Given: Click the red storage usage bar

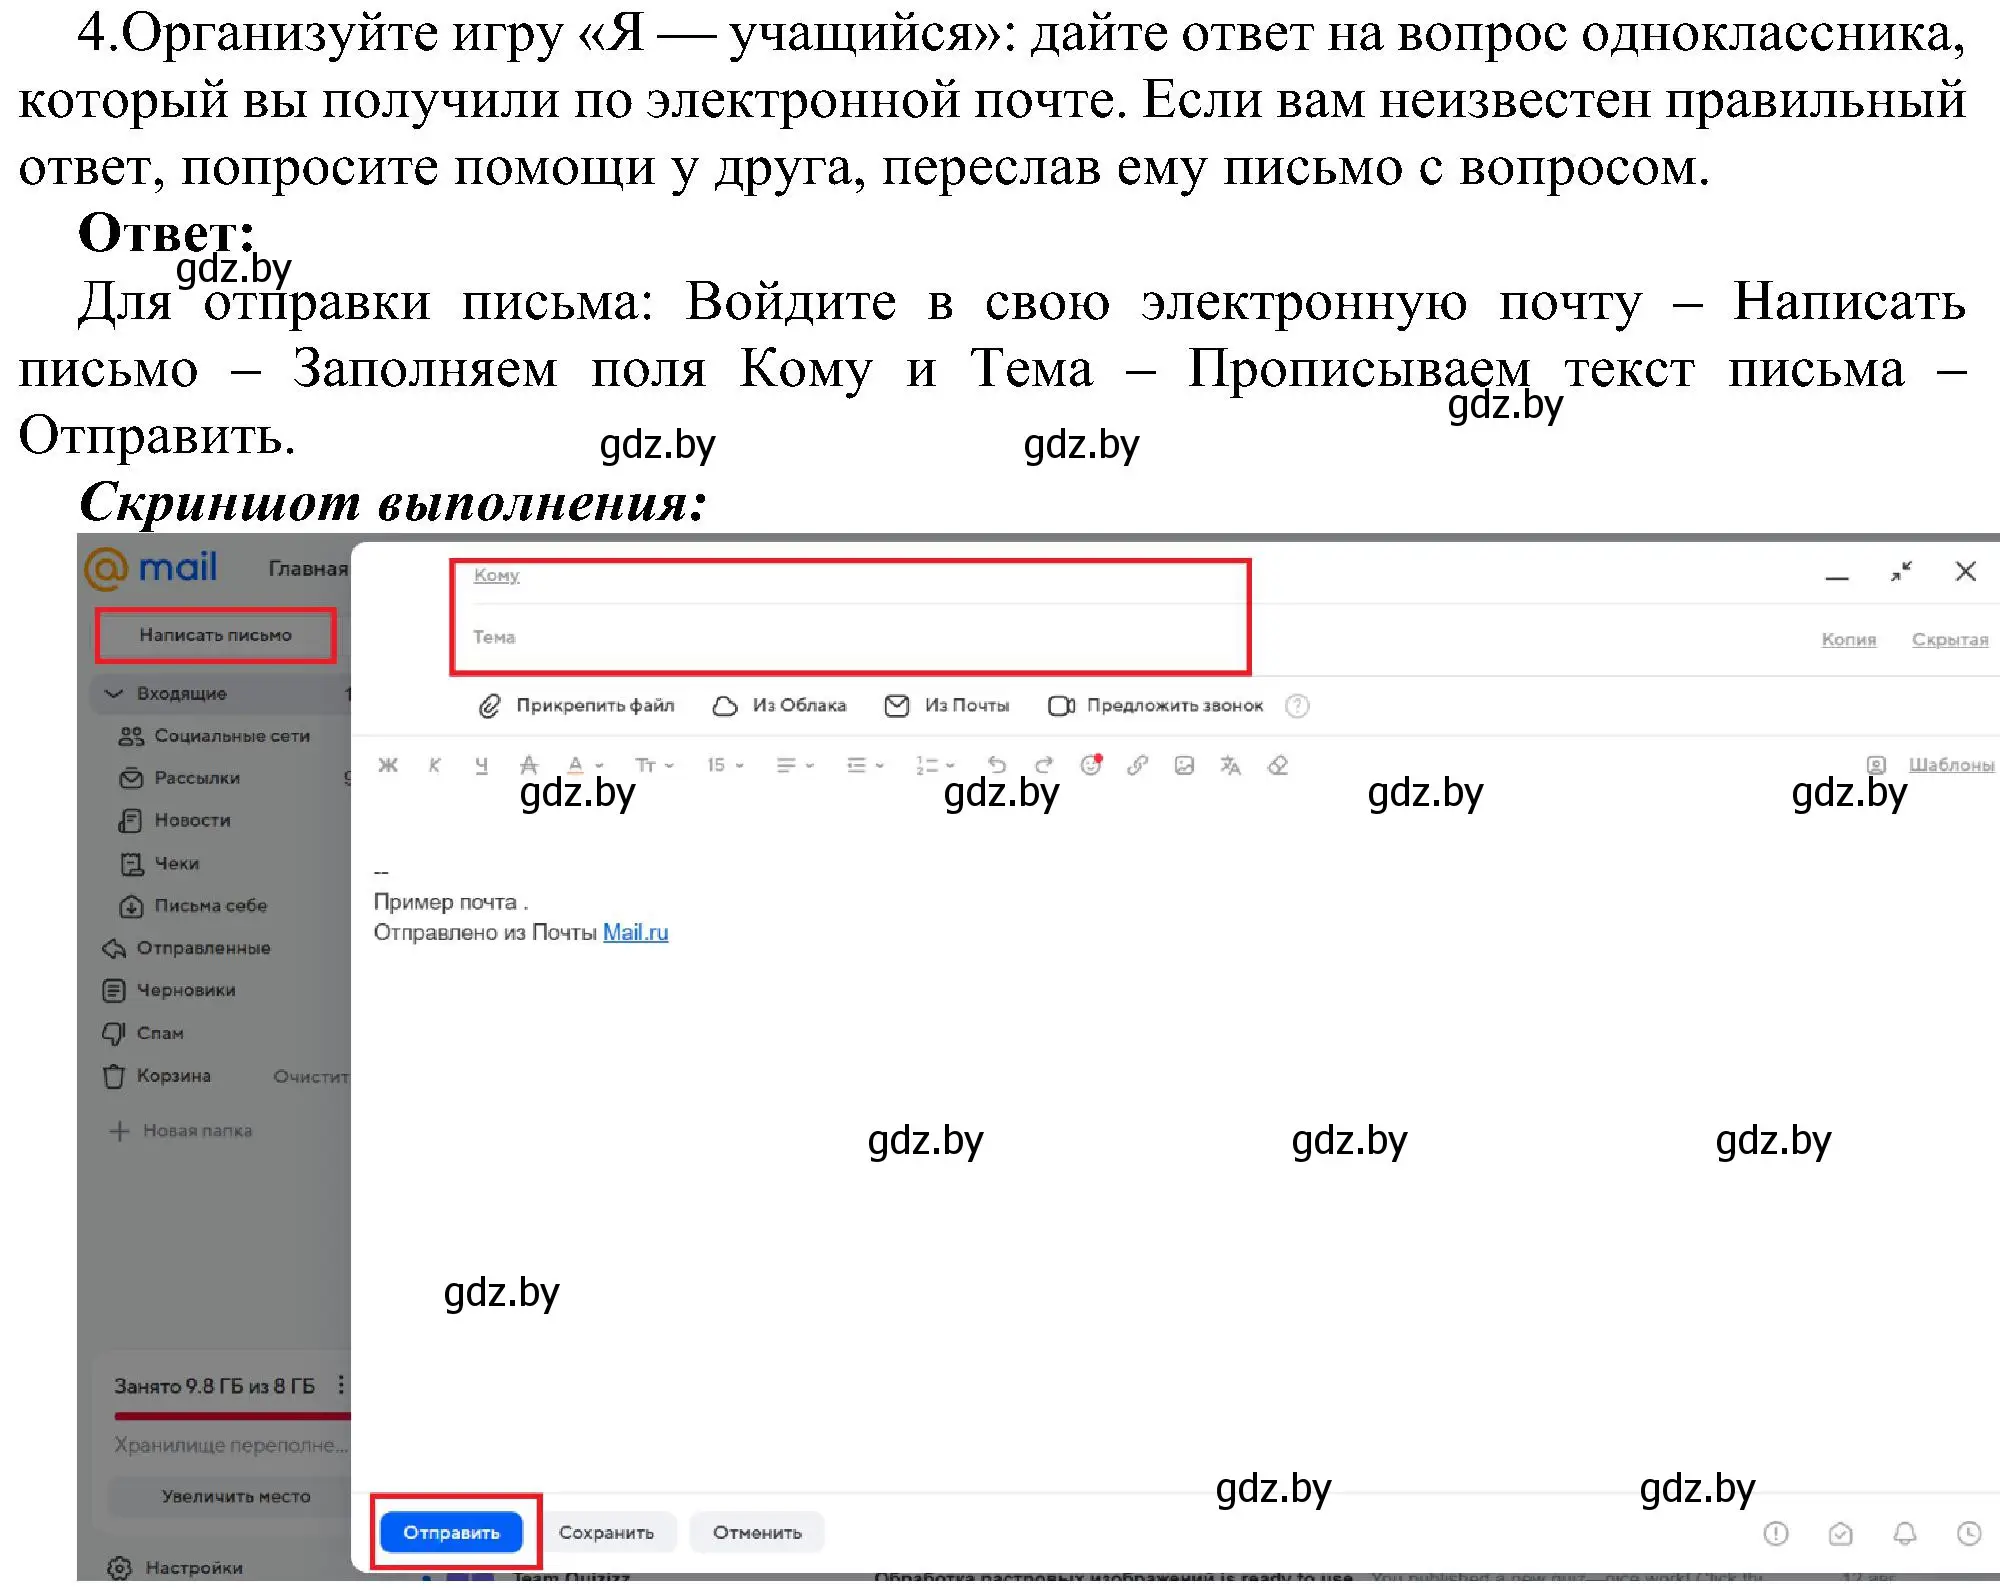Looking at the screenshot, I should [233, 1416].
